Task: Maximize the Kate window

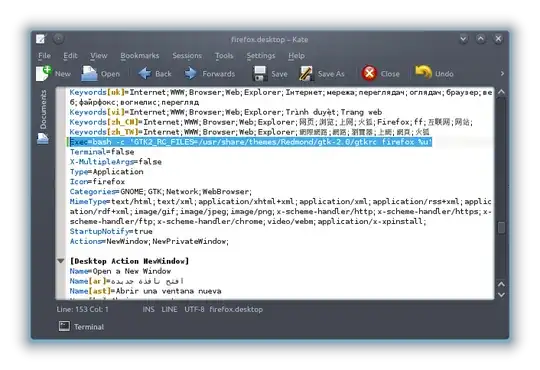Action: pos(481,39)
